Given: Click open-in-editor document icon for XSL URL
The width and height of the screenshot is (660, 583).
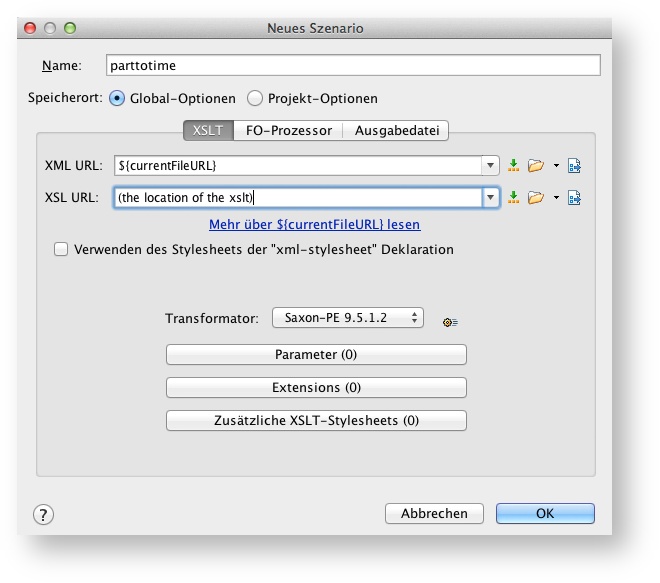Looking at the screenshot, I should click(x=575, y=198).
